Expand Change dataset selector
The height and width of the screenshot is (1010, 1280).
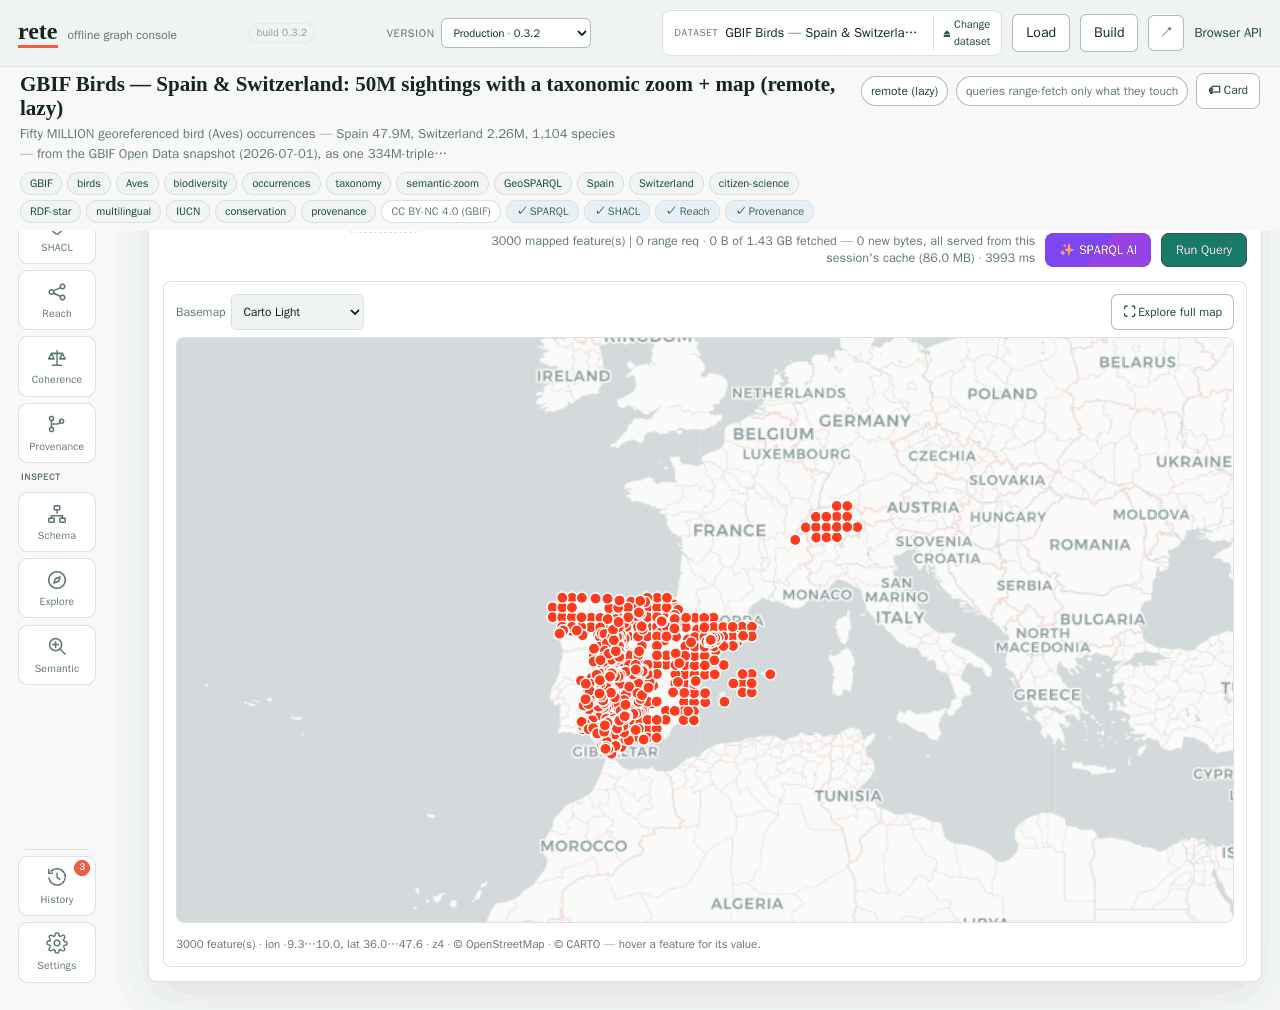[x=967, y=33]
